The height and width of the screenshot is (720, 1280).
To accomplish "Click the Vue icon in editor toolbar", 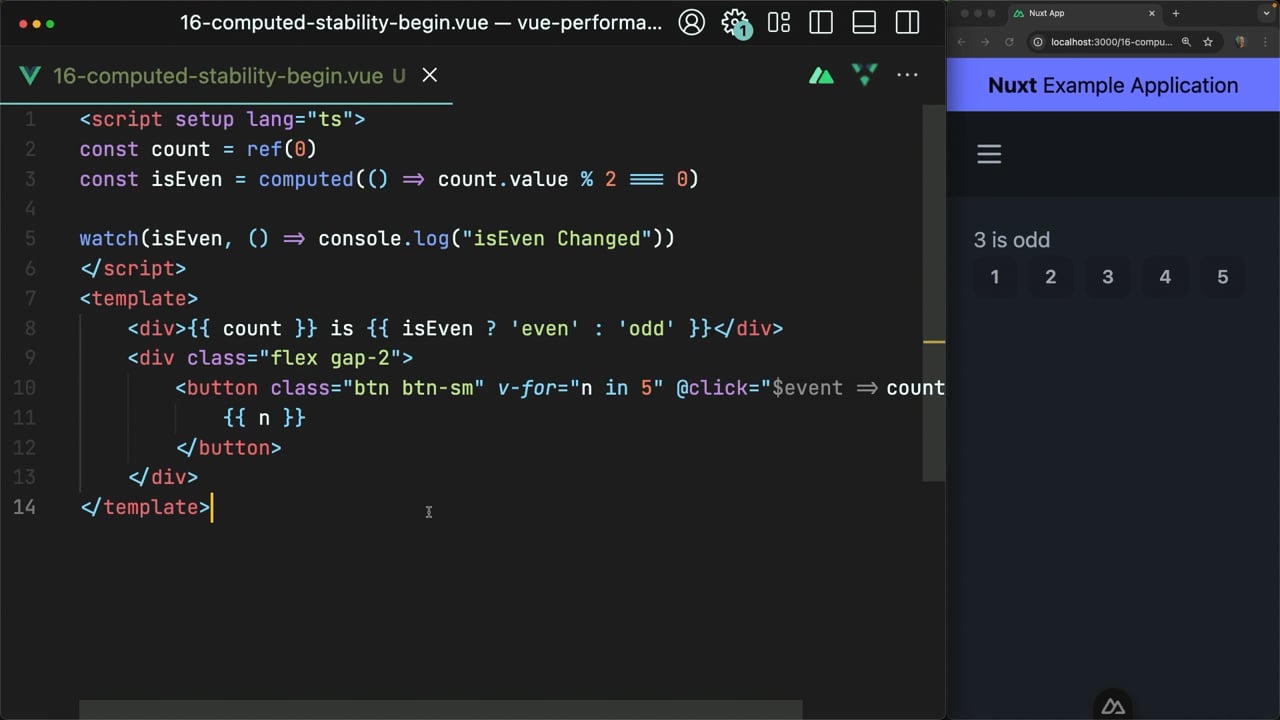I will coord(864,75).
